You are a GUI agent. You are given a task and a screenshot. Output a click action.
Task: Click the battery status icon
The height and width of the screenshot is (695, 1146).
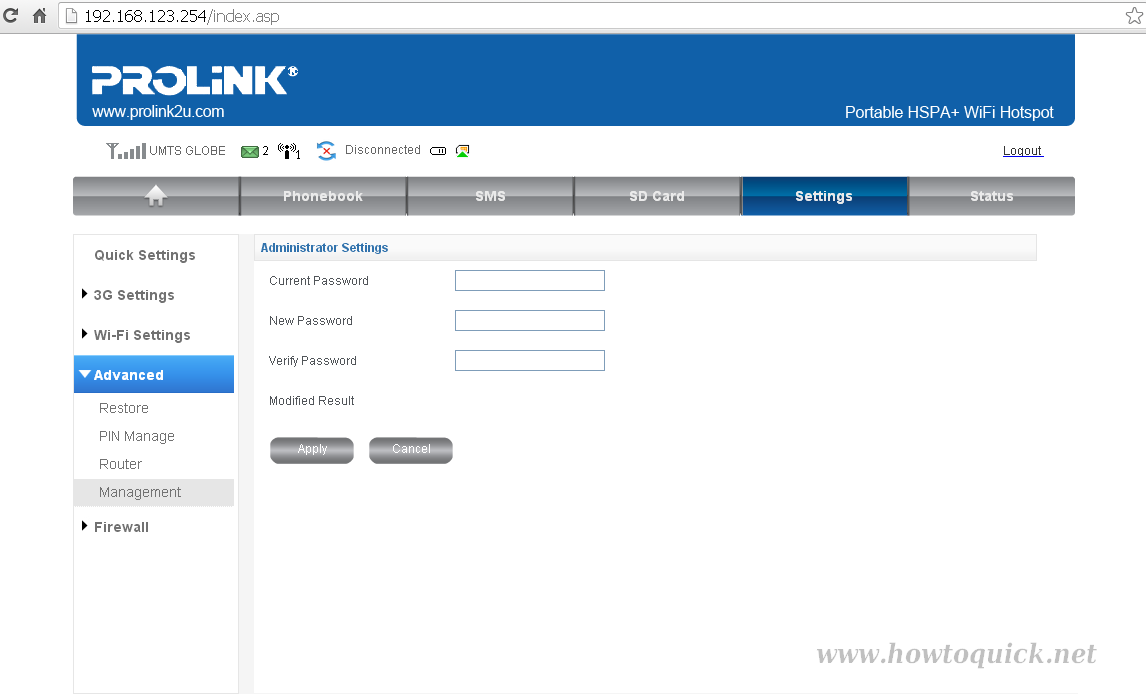(437, 150)
